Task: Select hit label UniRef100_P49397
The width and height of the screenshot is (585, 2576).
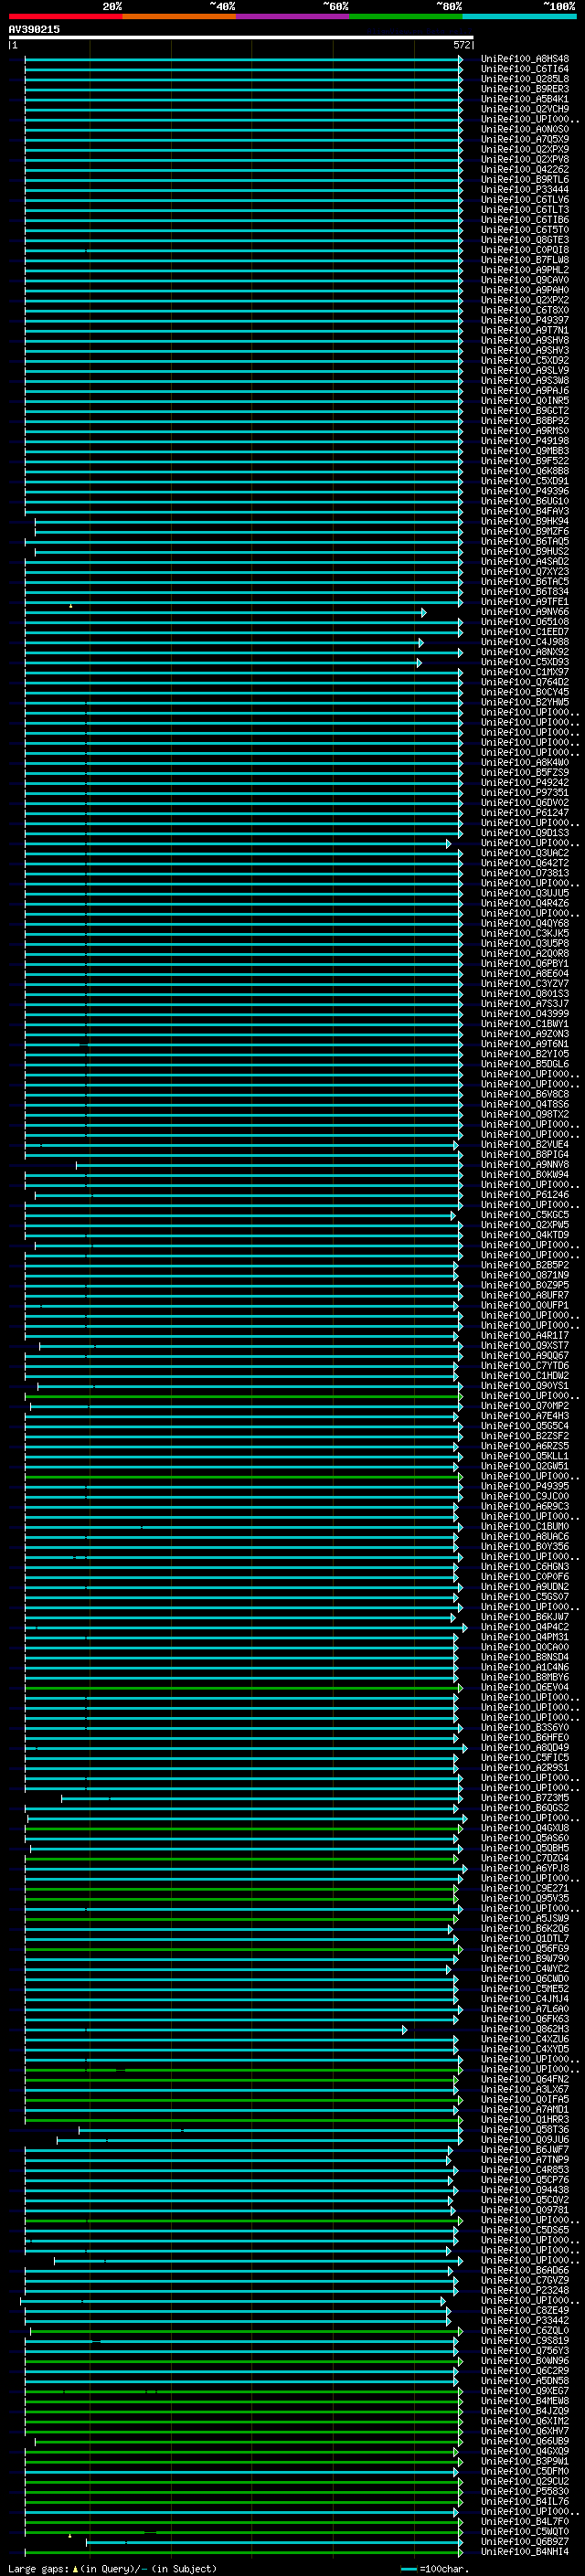Action: [525, 320]
